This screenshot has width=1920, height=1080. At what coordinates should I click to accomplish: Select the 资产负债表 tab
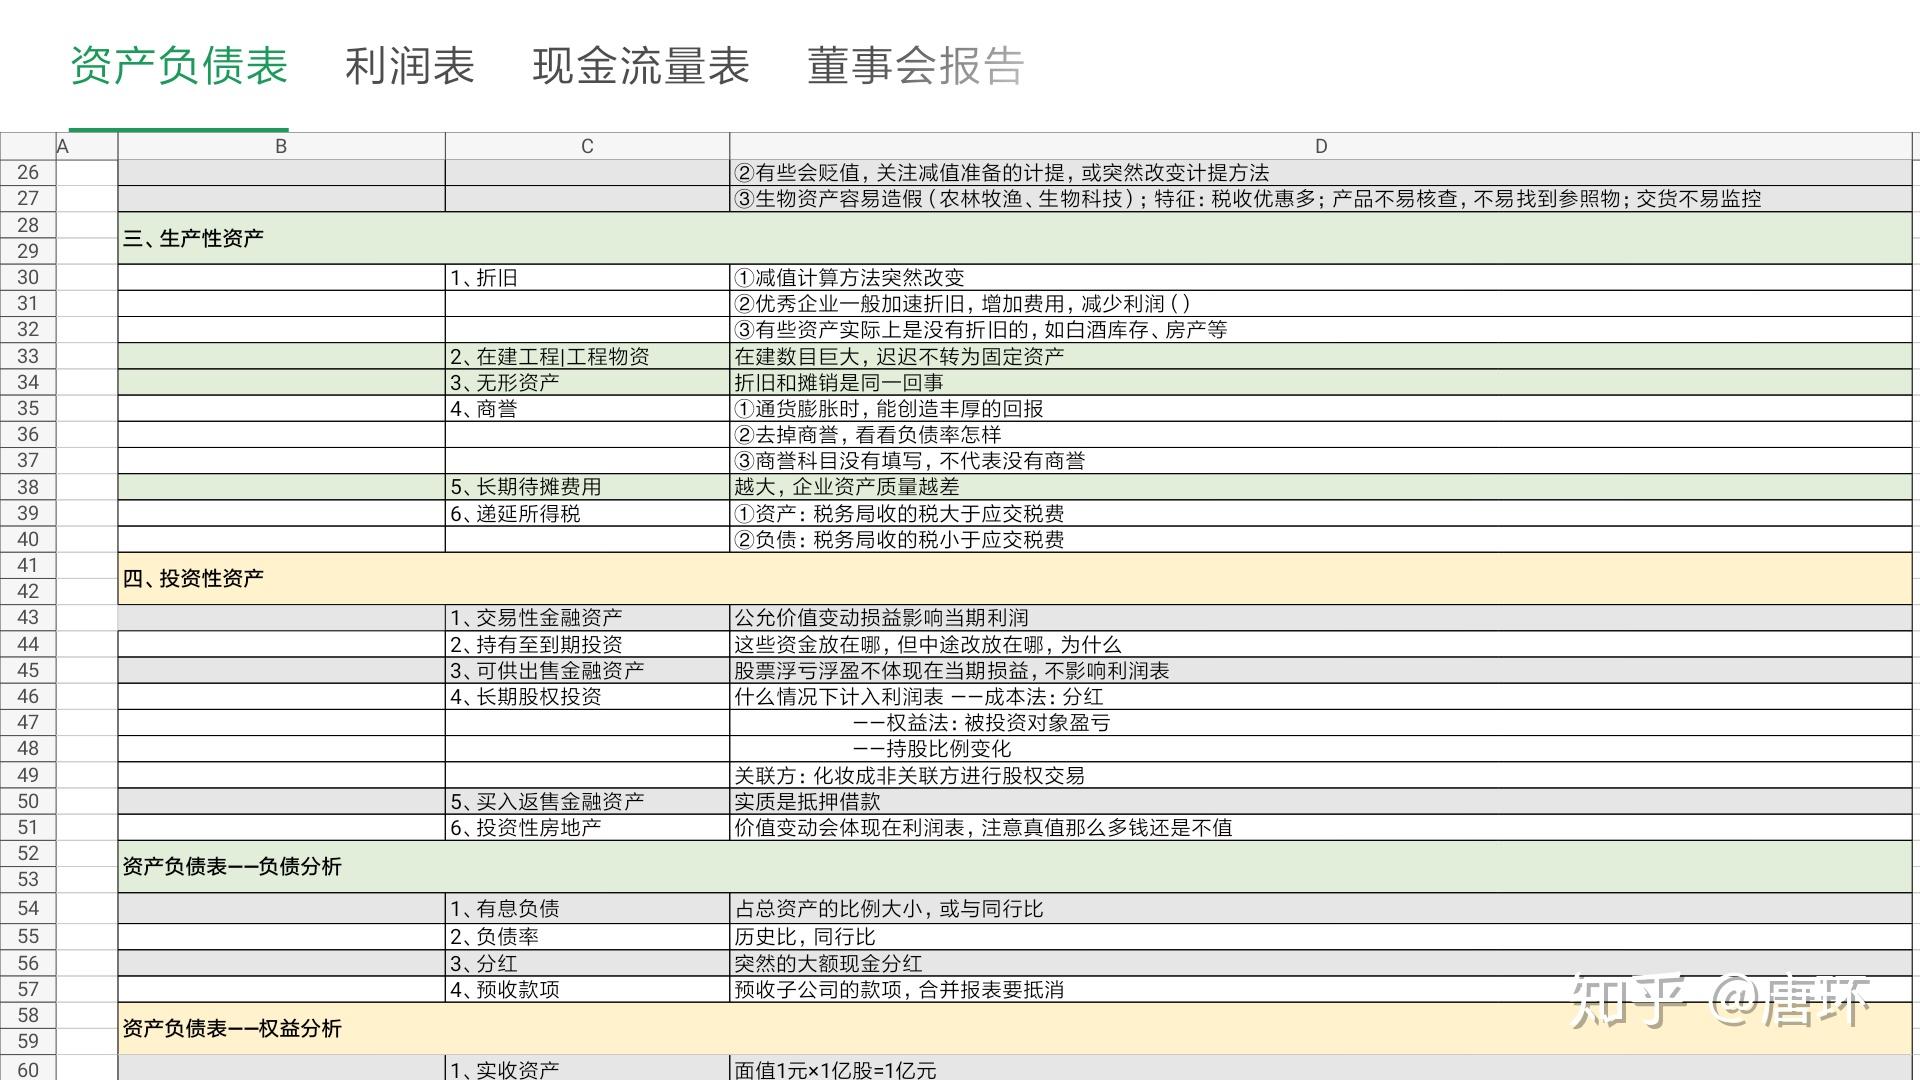pos(179,66)
